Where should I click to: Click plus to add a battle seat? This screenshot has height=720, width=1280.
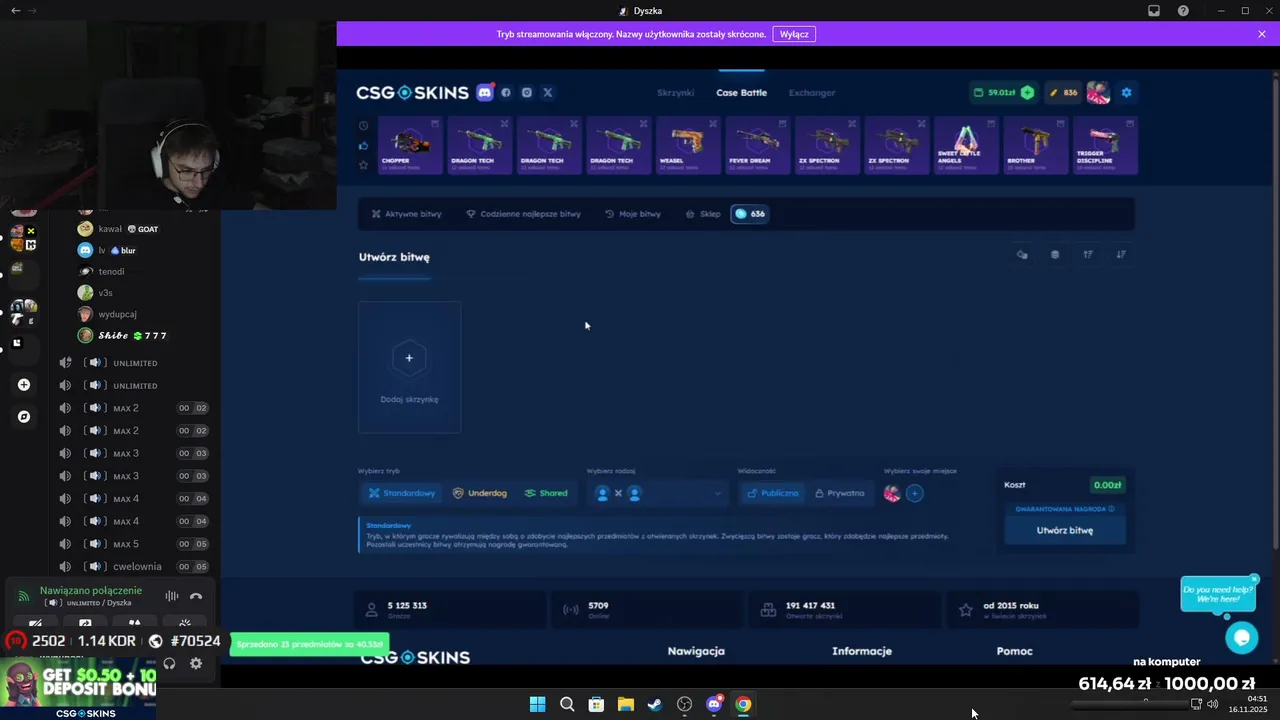pos(914,493)
